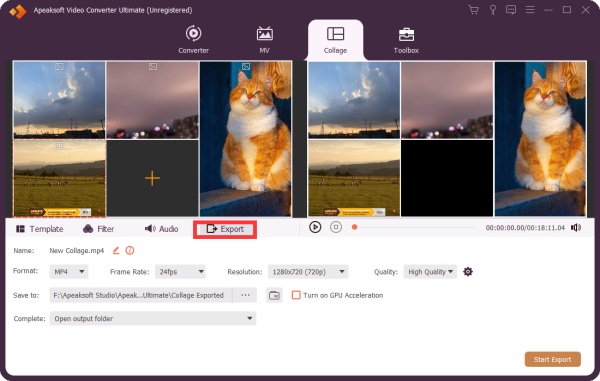Image resolution: width=600 pixels, height=381 pixels.
Task: Click the info icon beside file name
Action: click(x=130, y=251)
